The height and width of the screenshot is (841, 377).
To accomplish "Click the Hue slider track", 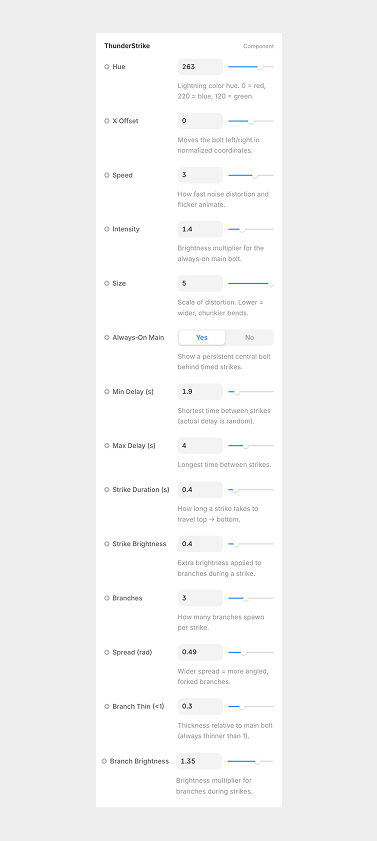I will 251,67.
